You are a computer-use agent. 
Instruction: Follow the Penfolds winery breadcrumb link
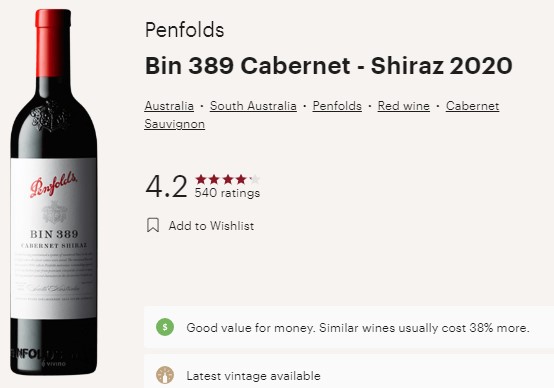[x=337, y=106]
